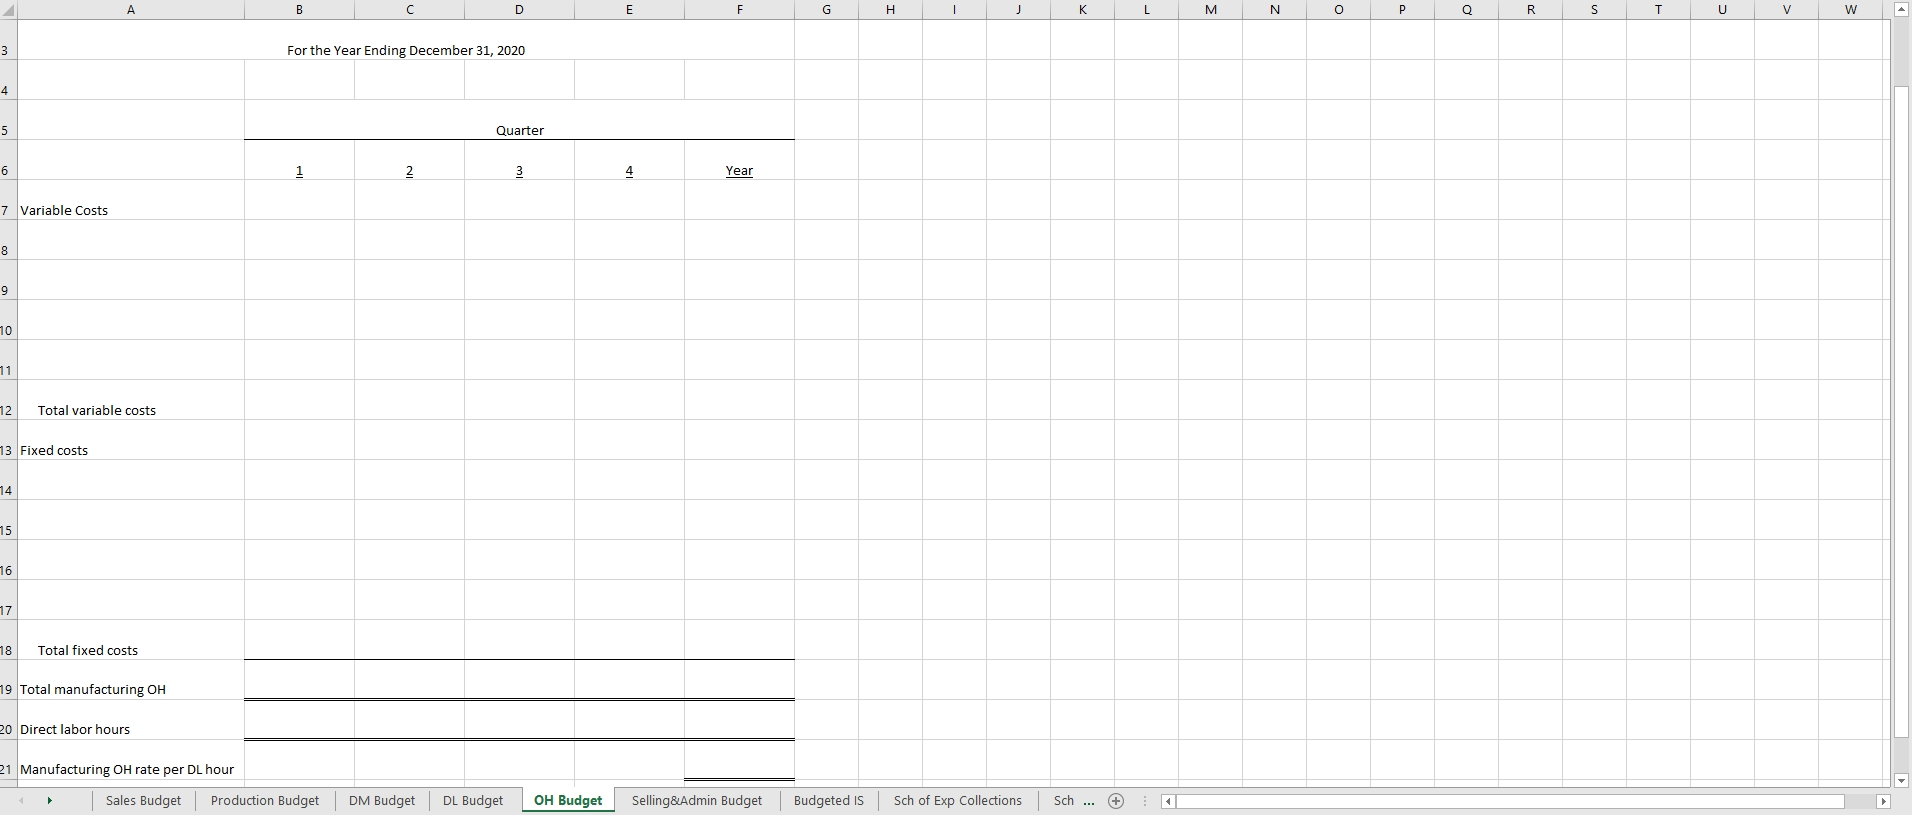Select column E header
This screenshot has height=815, width=1912.
pyautogui.click(x=629, y=9)
